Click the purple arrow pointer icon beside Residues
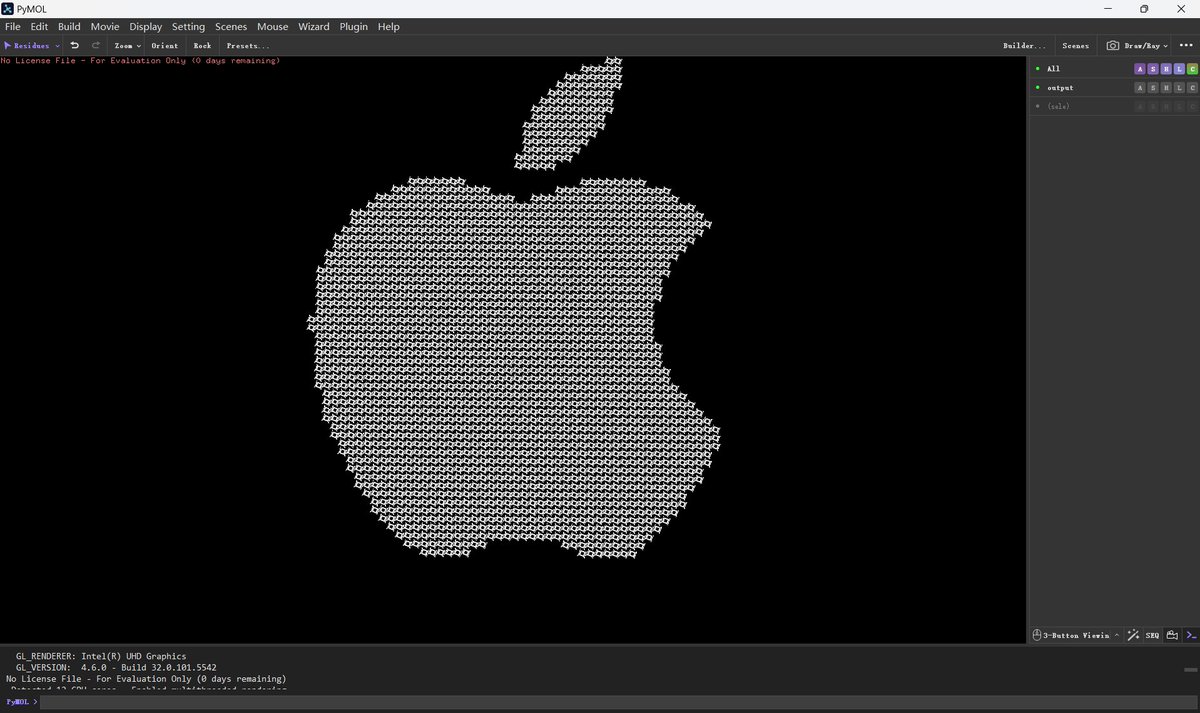Viewport: 1200px width, 713px height. (x=7, y=45)
